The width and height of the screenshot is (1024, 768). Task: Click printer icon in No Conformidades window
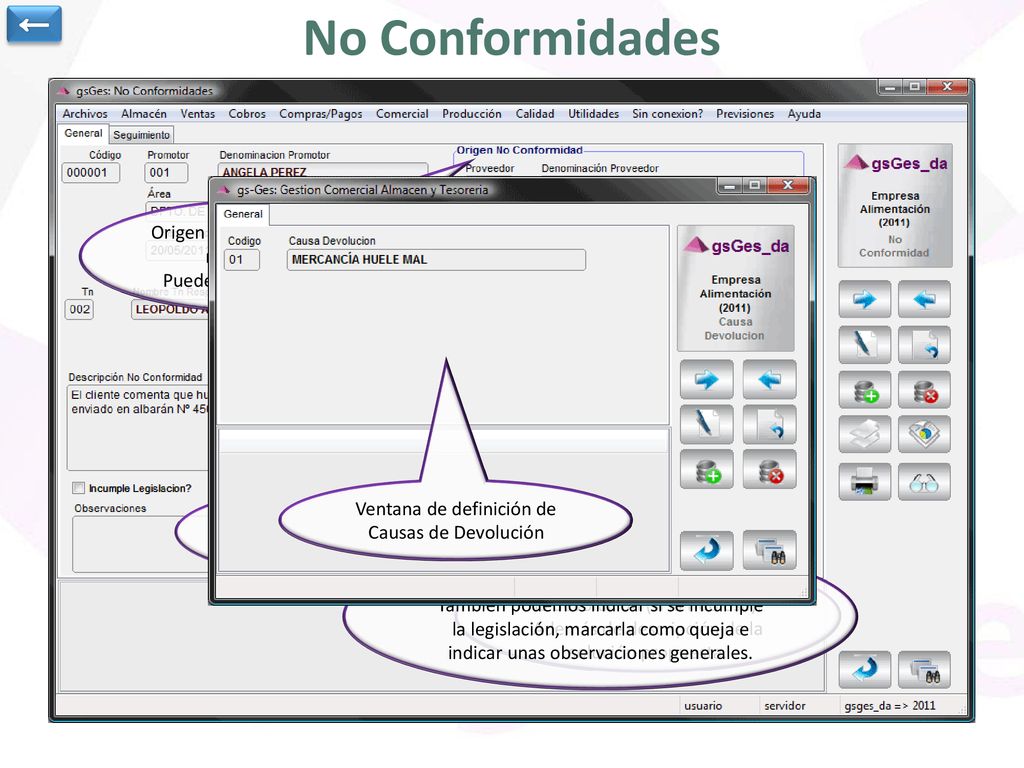coord(865,482)
